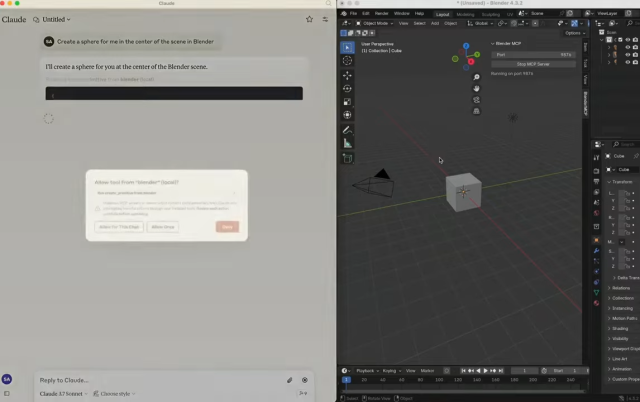Switch to the Modeling workspace tab

466,13
